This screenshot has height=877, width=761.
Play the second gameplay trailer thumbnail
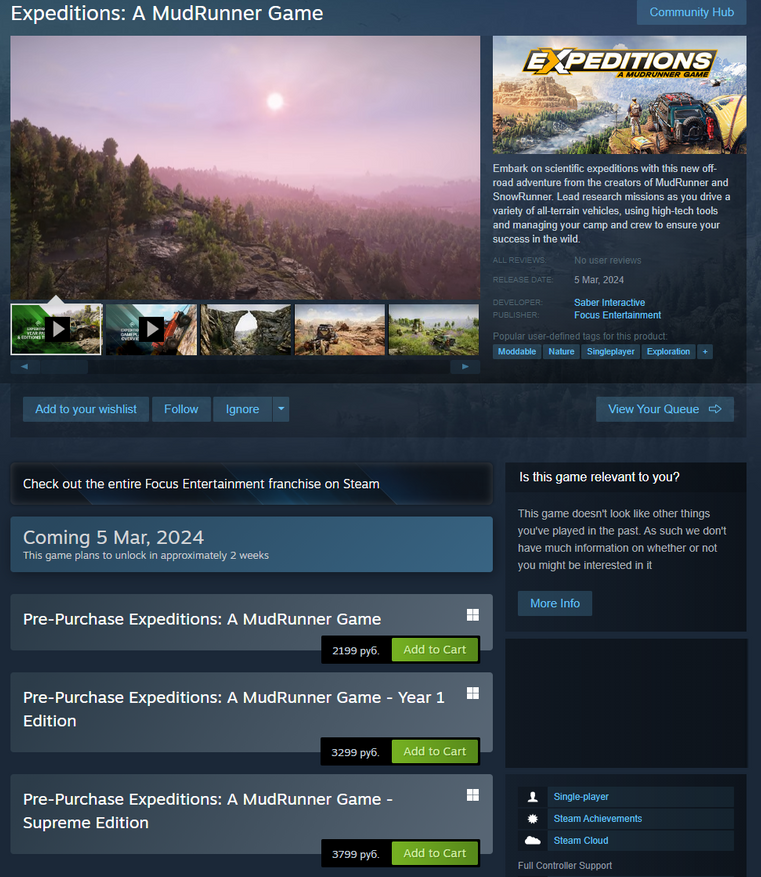[151, 329]
